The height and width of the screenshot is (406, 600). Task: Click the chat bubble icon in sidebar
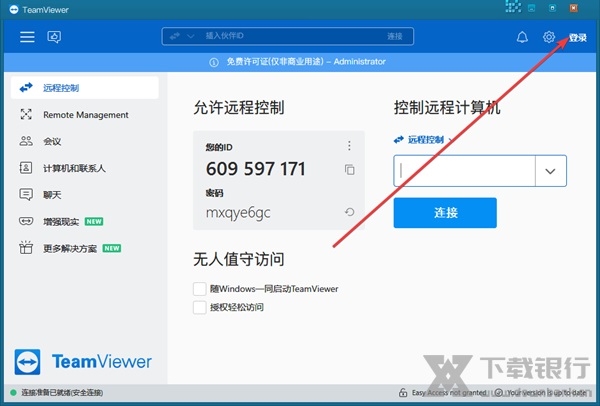26,194
